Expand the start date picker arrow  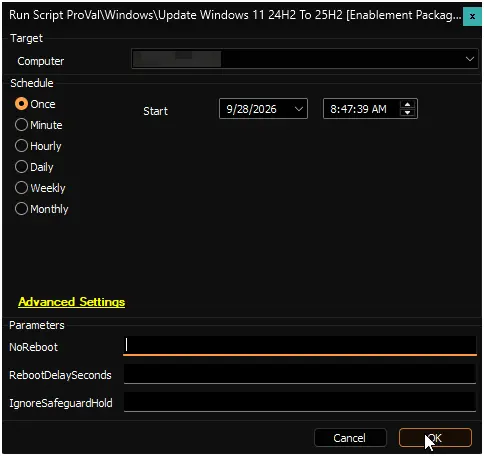click(x=299, y=109)
